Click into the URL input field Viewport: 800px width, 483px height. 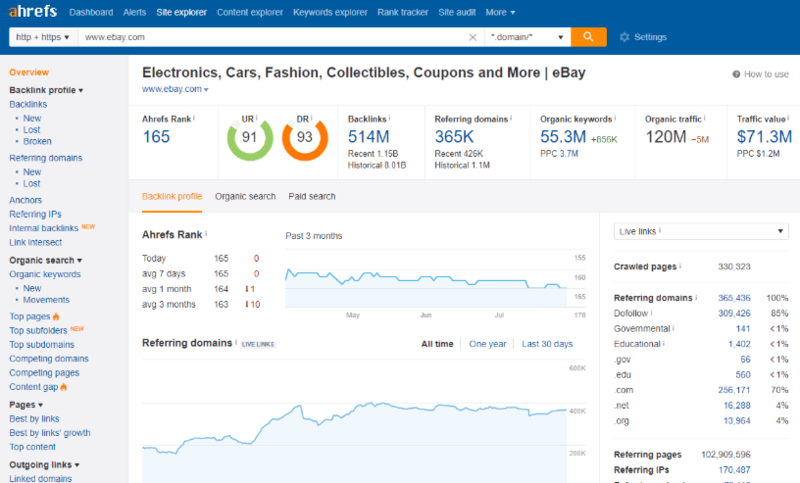[x=270, y=37]
